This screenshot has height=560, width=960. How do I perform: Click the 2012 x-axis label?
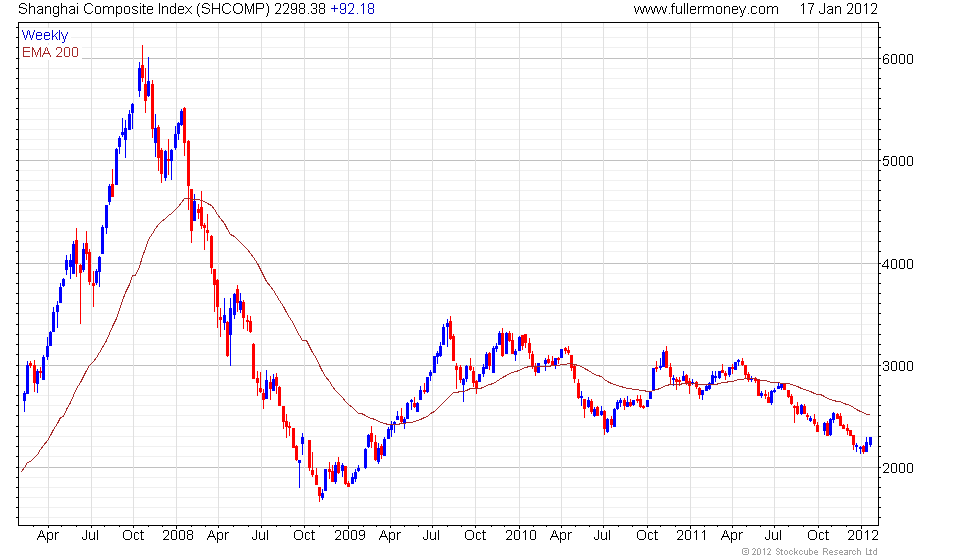863,536
